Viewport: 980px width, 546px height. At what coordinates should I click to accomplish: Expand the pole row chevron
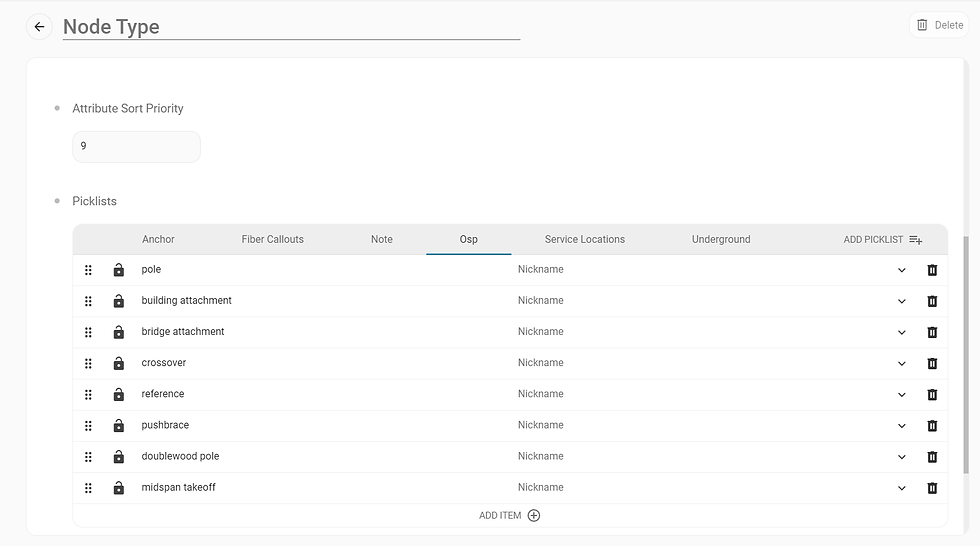click(901, 270)
